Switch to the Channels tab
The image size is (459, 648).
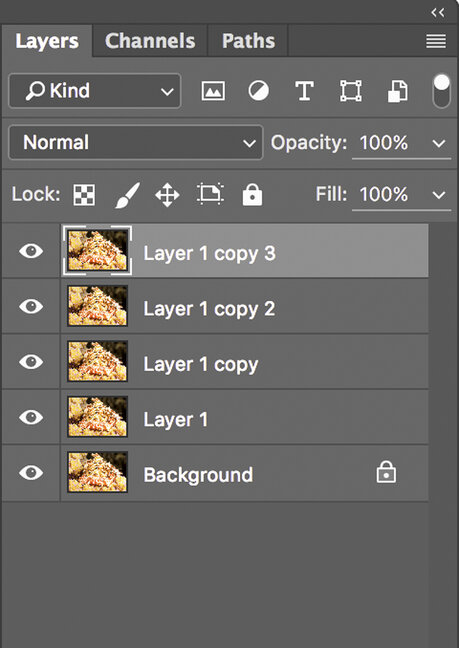click(x=150, y=41)
